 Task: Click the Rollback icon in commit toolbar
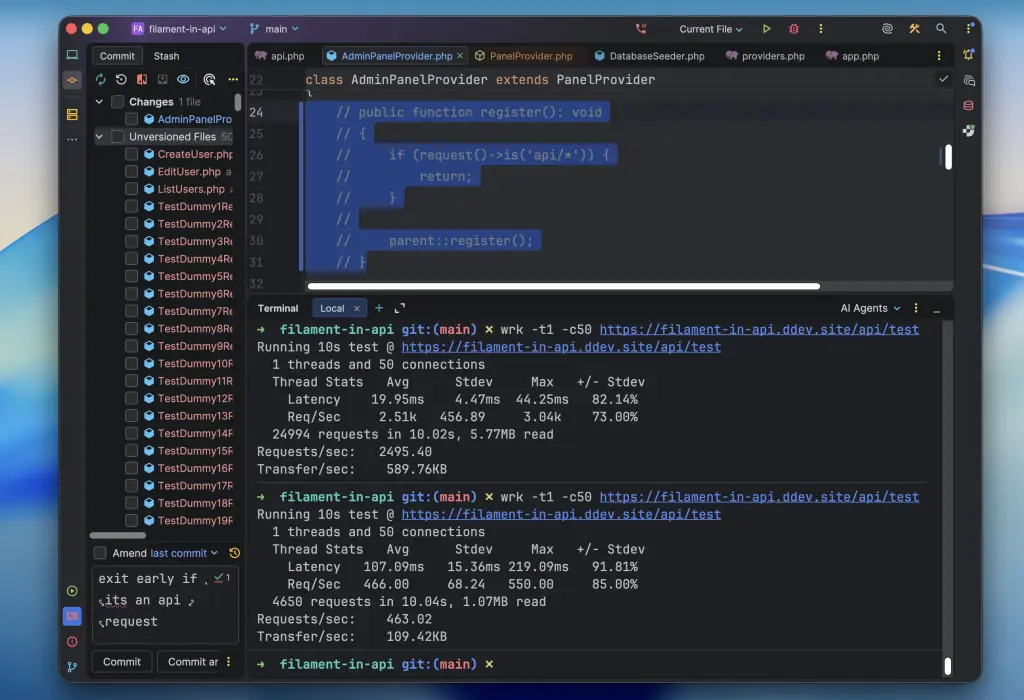[x=121, y=79]
